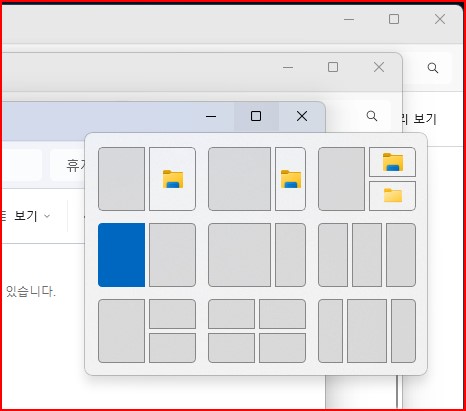The height and width of the screenshot is (411, 466).
Task: Choose narrow right column of narrow-wide-narrow layout
Action: point(403,331)
